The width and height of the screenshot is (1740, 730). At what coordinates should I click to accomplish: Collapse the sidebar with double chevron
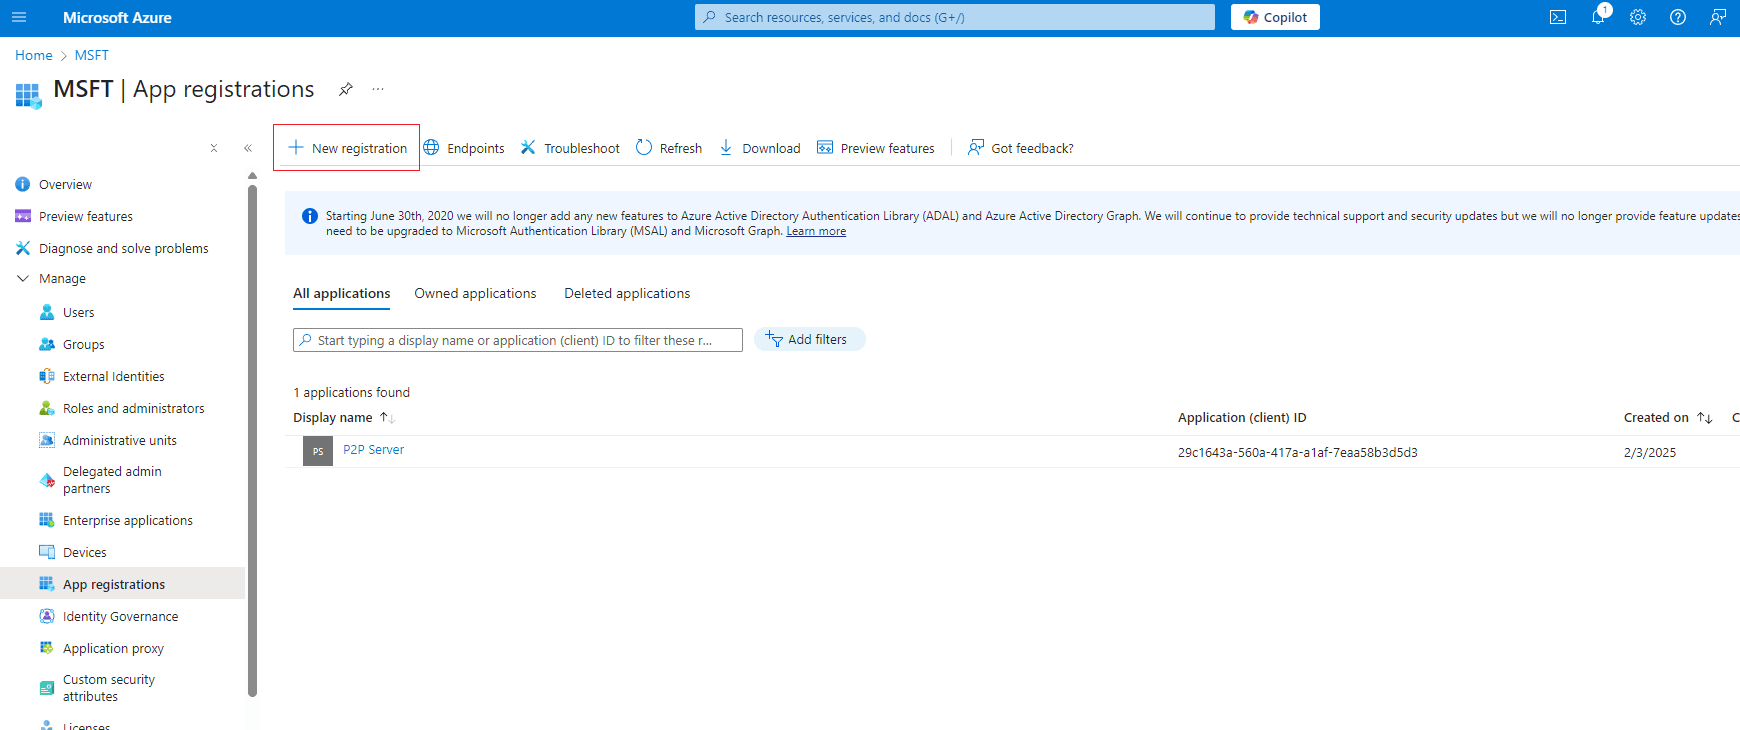pos(248,148)
